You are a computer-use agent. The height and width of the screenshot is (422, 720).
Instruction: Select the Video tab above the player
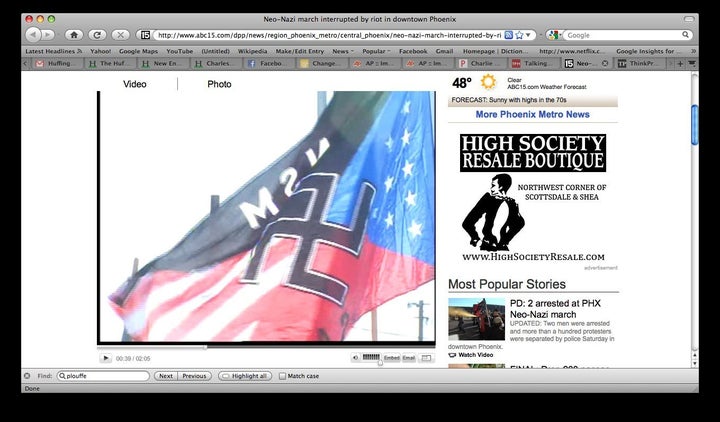(x=135, y=84)
